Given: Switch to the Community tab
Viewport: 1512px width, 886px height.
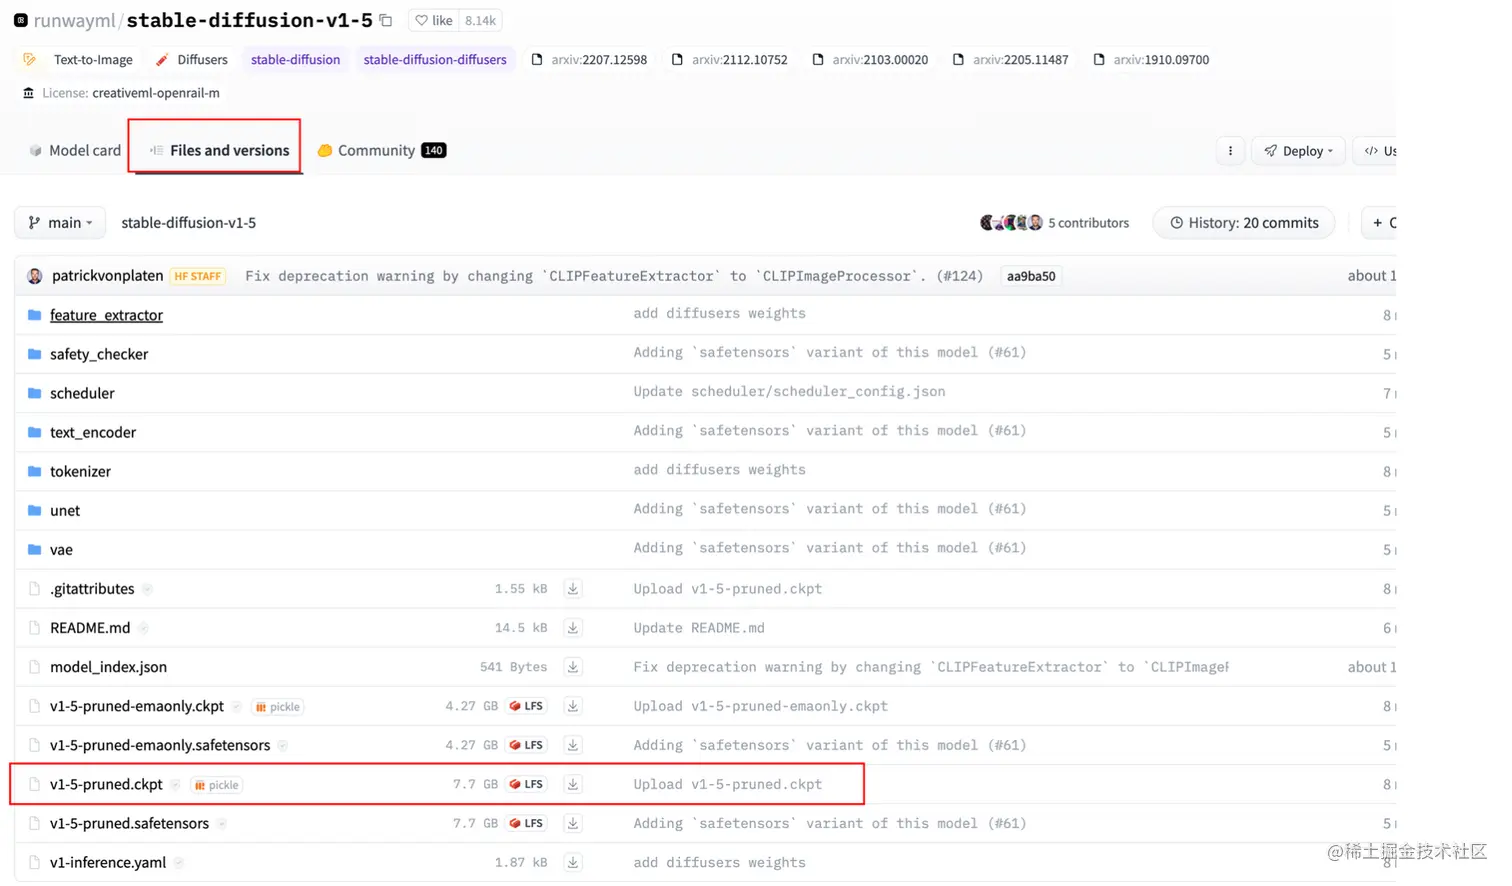Looking at the screenshot, I should click(381, 150).
